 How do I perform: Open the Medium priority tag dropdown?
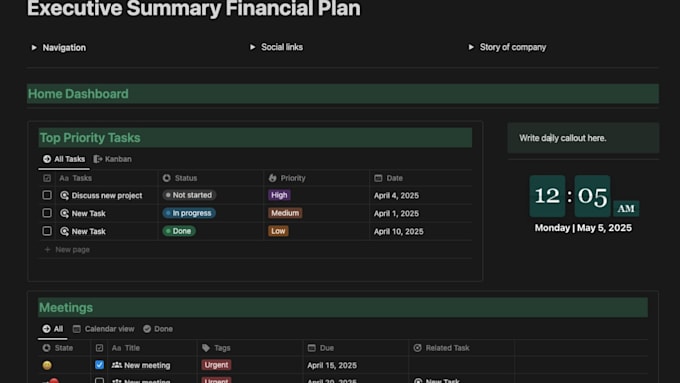coord(285,213)
